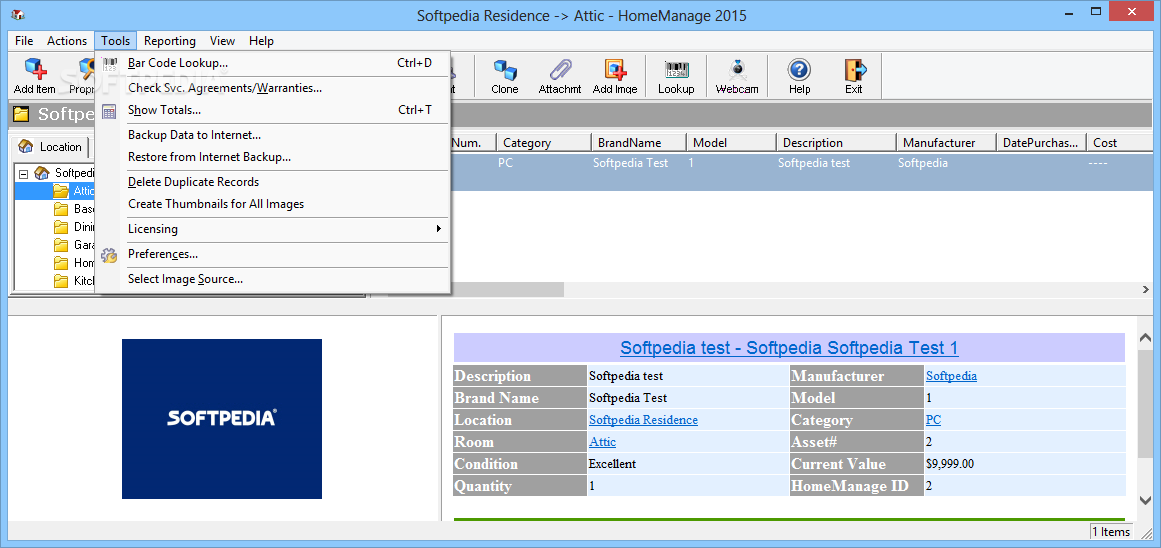Choose Bar Code Lookup from Tools menu
The image size is (1161, 548).
(x=273, y=63)
